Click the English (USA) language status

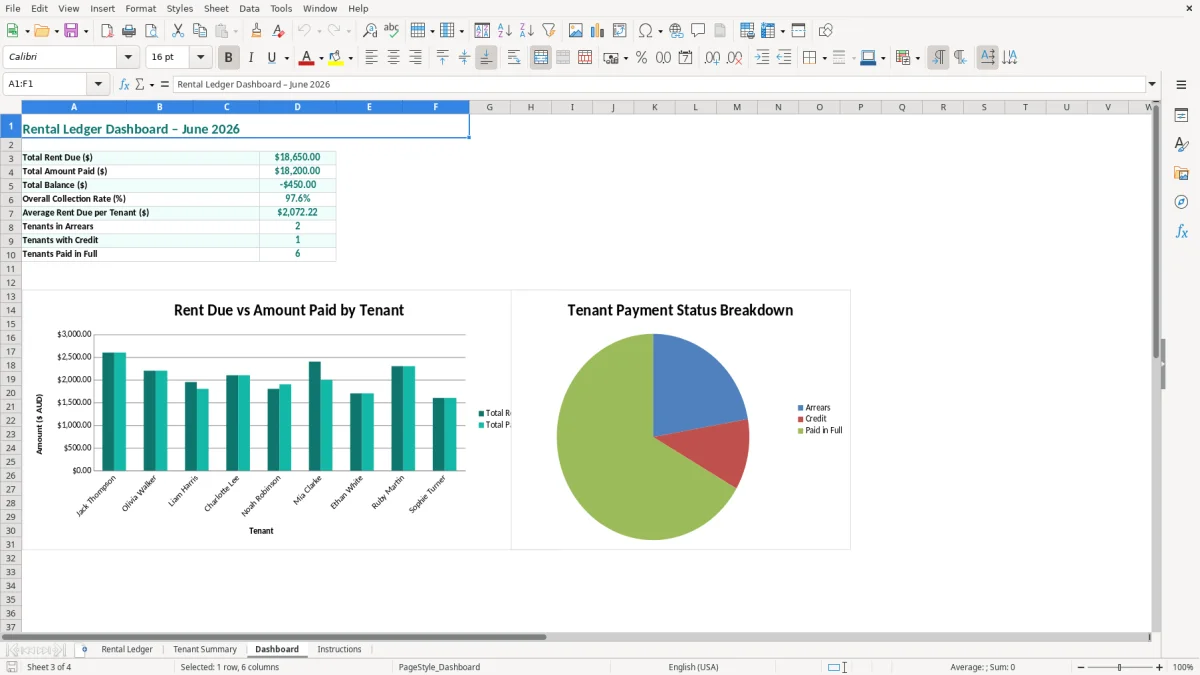point(693,667)
